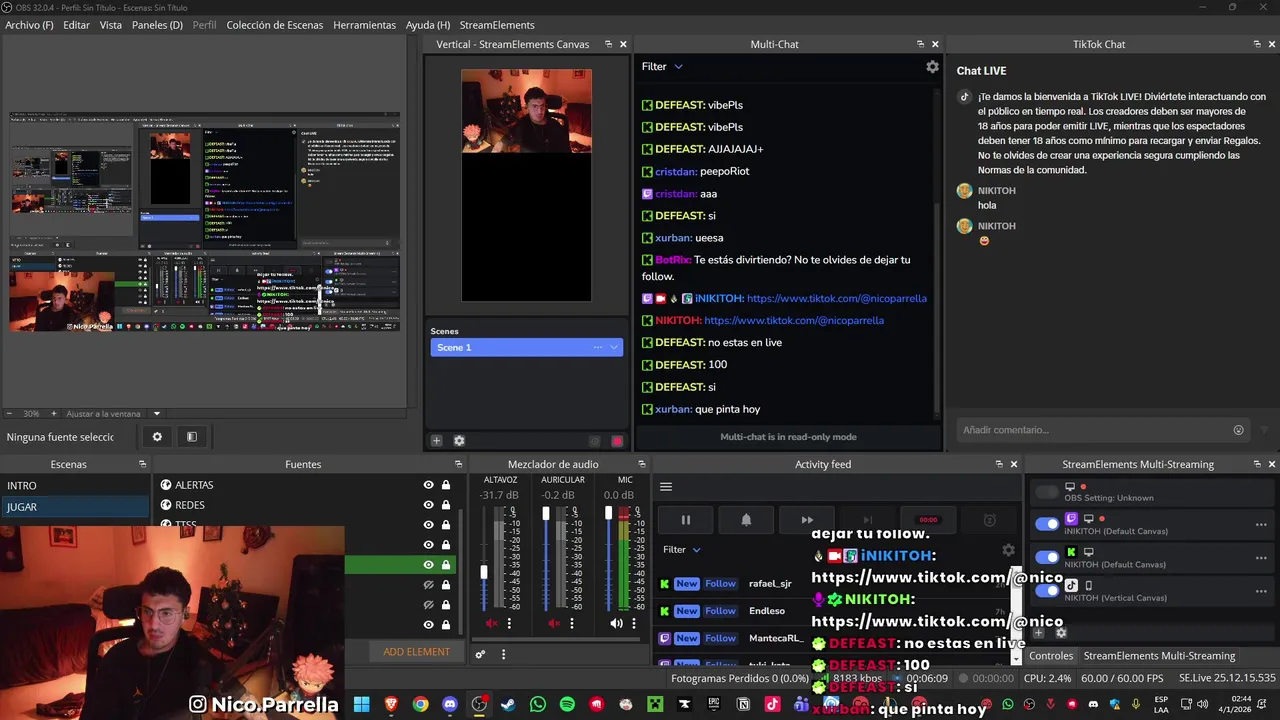Unmute the ALTAVOZ audio channel
The image size is (1280, 720).
(491, 623)
